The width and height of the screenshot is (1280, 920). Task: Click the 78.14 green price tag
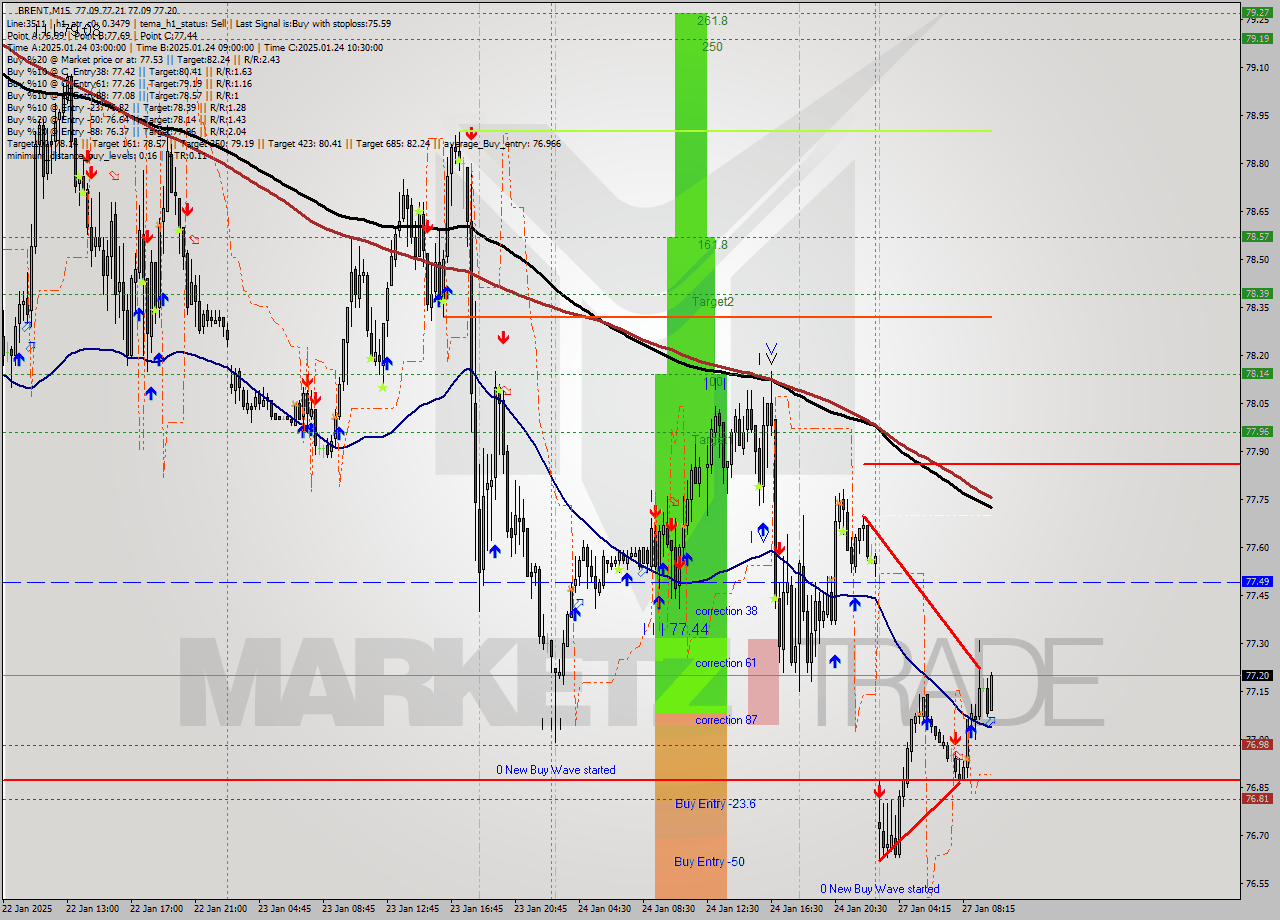click(x=1257, y=373)
